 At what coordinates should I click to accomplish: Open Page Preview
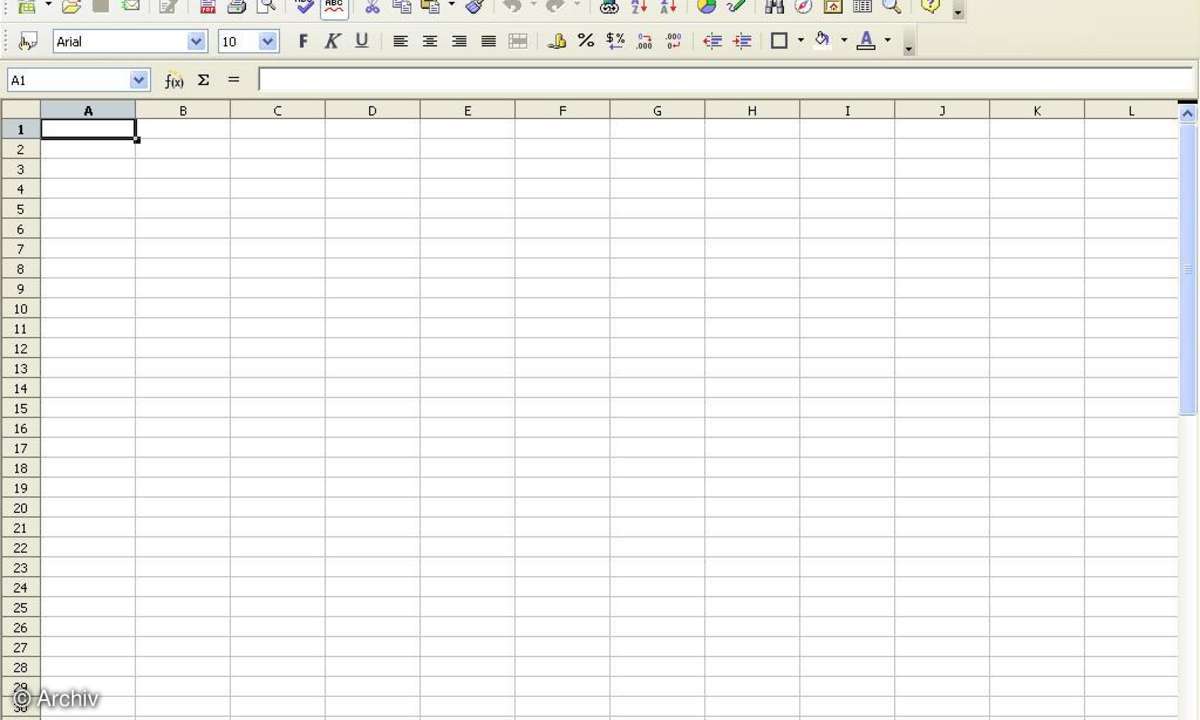point(265,6)
